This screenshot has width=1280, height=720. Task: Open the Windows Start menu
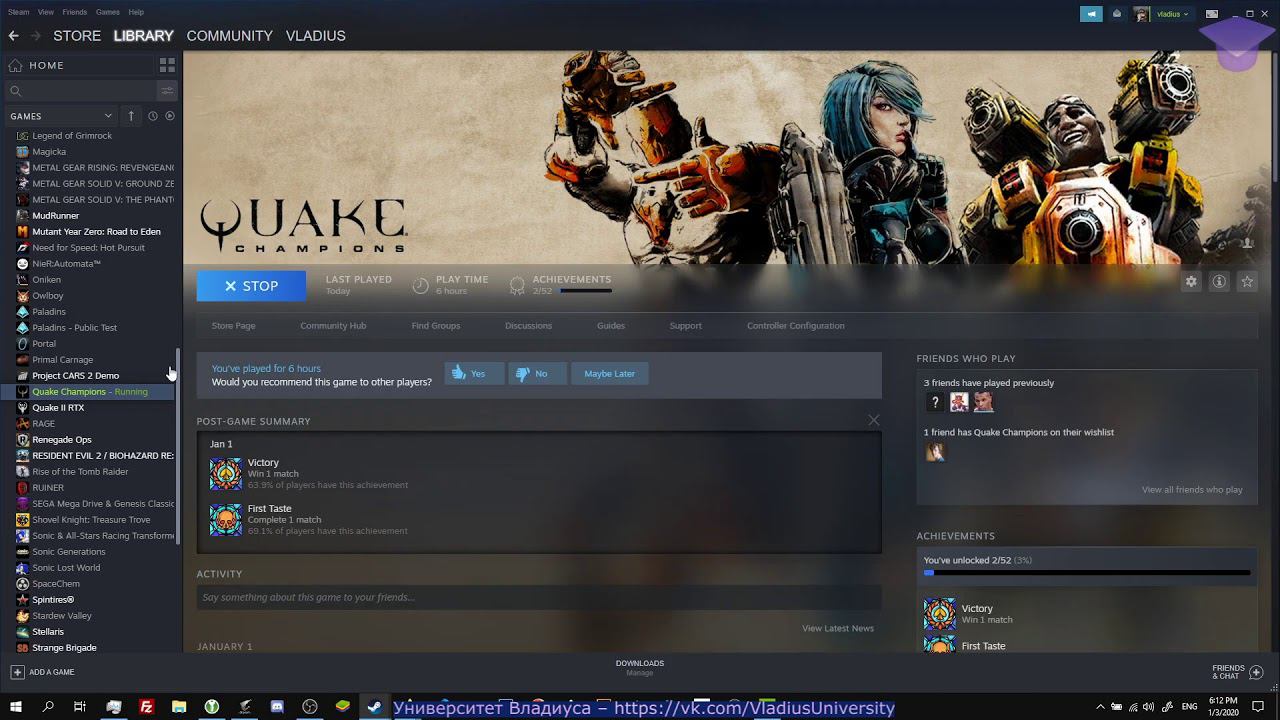(16, 707)
